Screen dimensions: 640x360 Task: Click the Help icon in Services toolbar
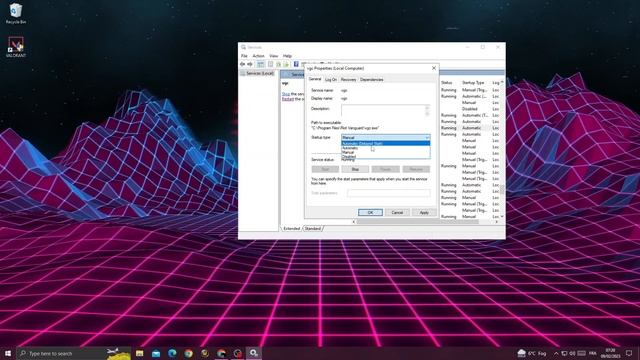tap(296, 64)
